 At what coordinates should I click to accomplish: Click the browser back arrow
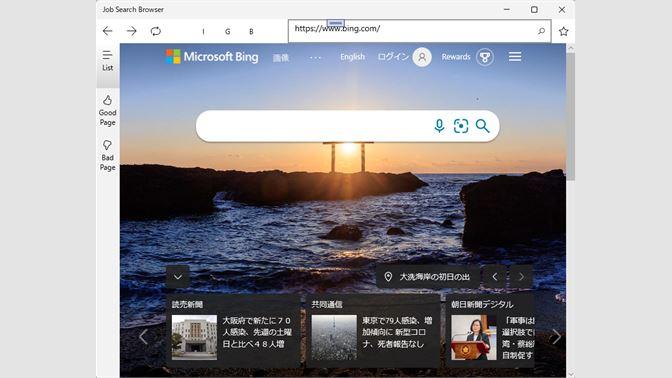pos(108,31)
